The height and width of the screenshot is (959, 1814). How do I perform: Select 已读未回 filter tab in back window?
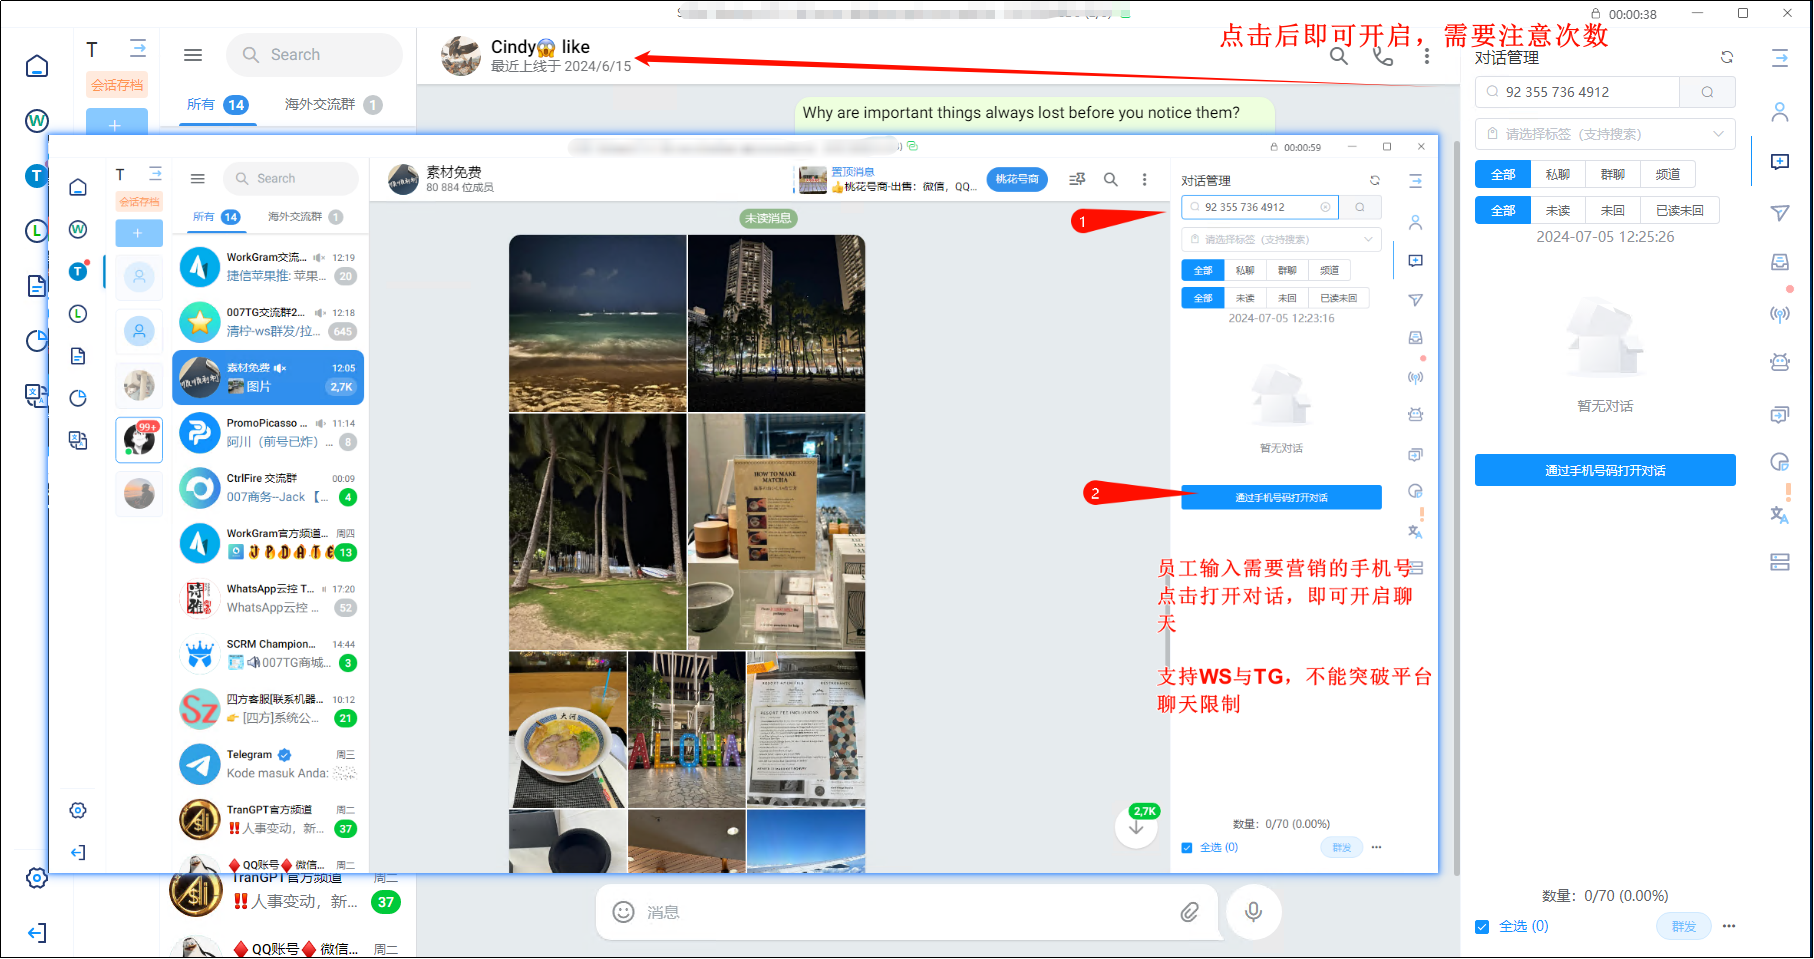click(x=1680, y=210)
